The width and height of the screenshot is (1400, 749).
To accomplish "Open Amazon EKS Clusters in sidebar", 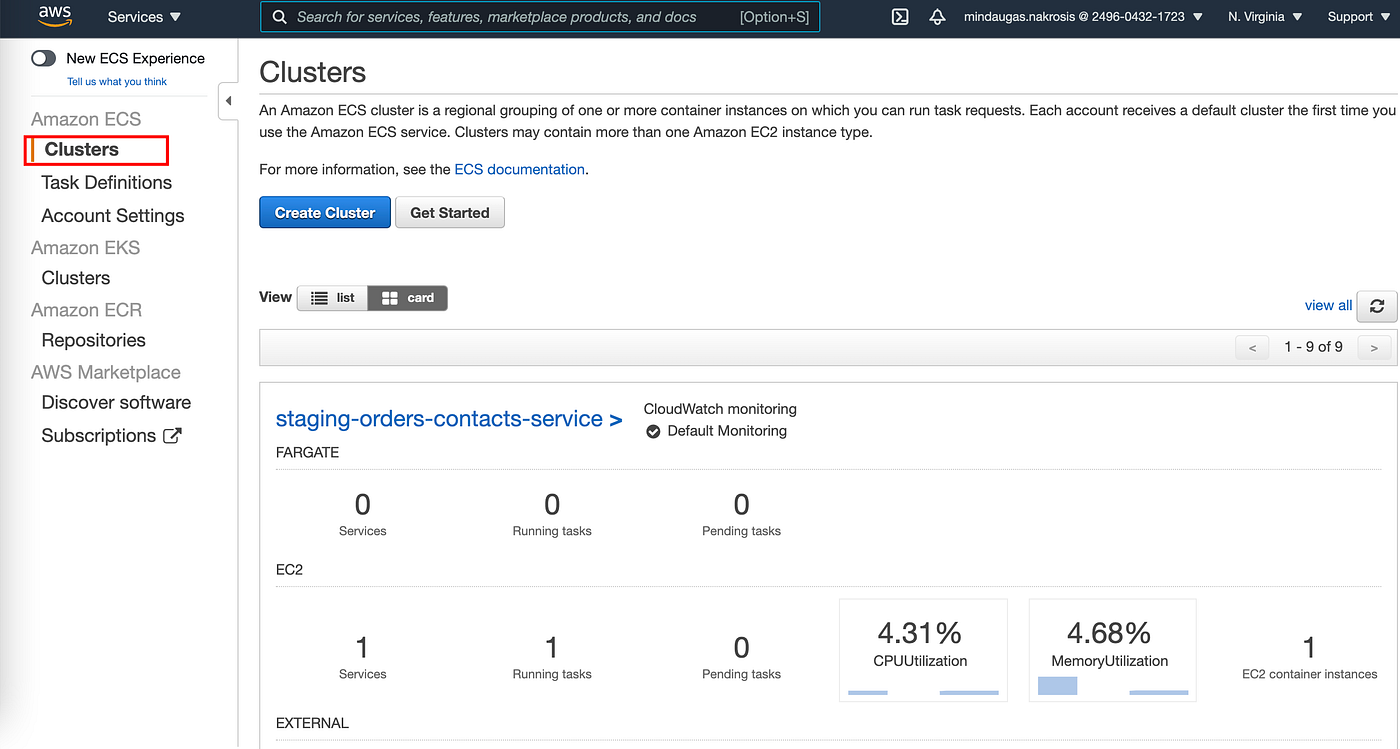I will [76, 278].
